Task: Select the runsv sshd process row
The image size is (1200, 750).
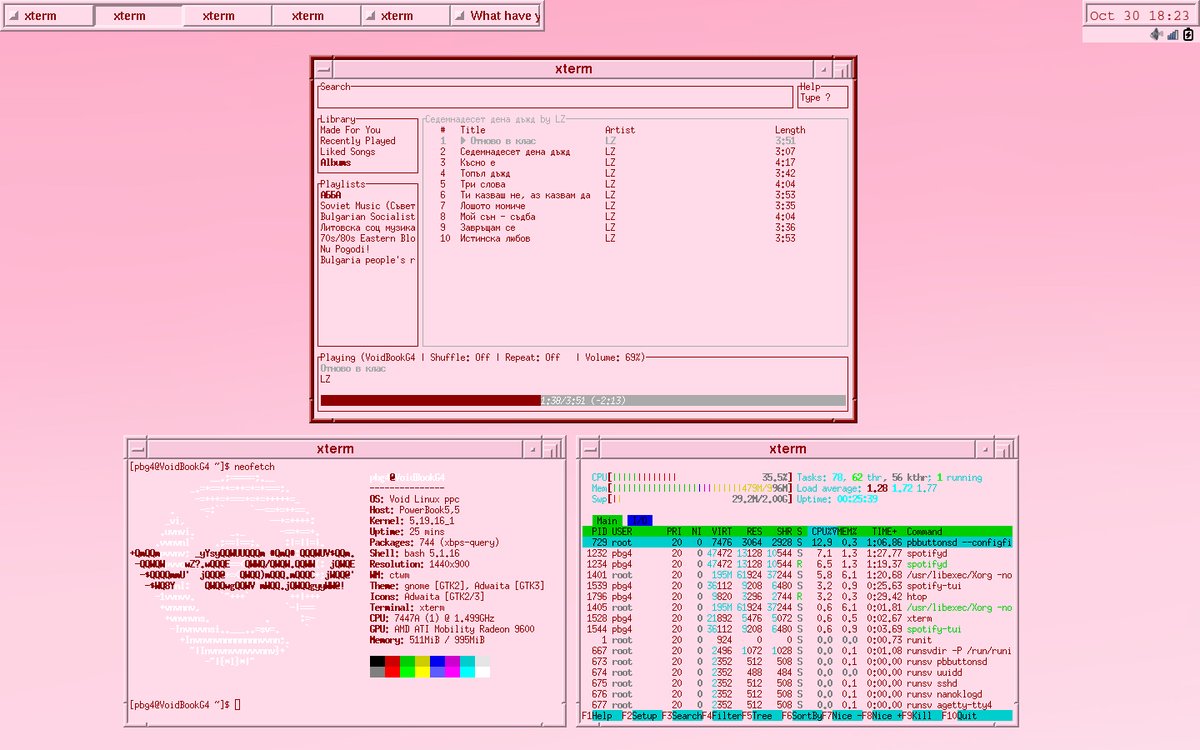Action: coord(797,684)
